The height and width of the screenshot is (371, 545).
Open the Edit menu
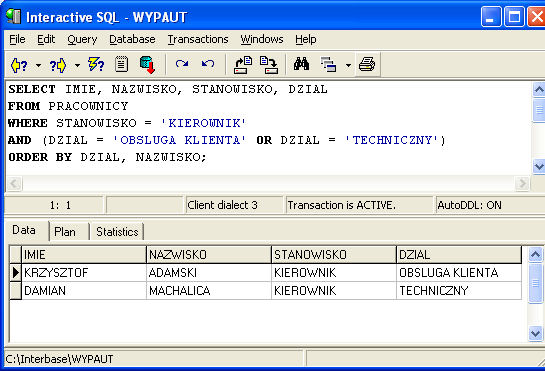tap(46, 39)
